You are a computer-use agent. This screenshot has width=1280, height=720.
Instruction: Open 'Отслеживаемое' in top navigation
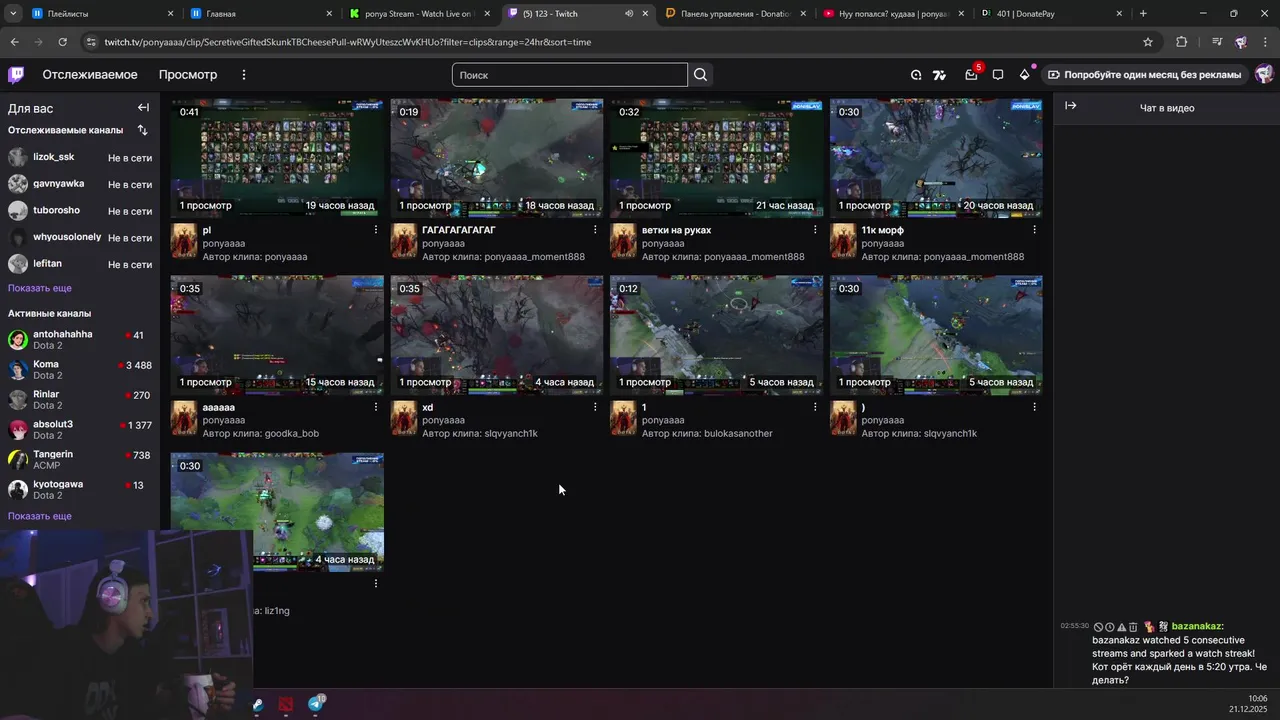coord(90,75)
